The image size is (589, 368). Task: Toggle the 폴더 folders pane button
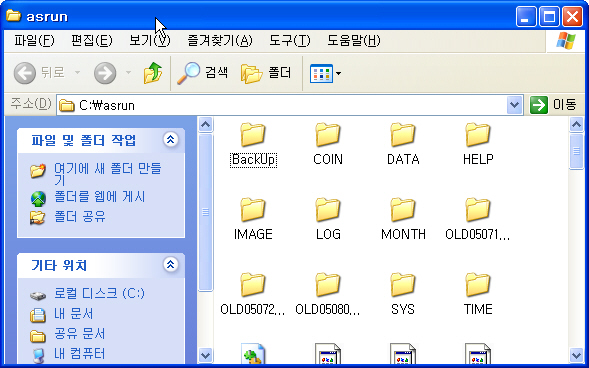tap(266, 72)
